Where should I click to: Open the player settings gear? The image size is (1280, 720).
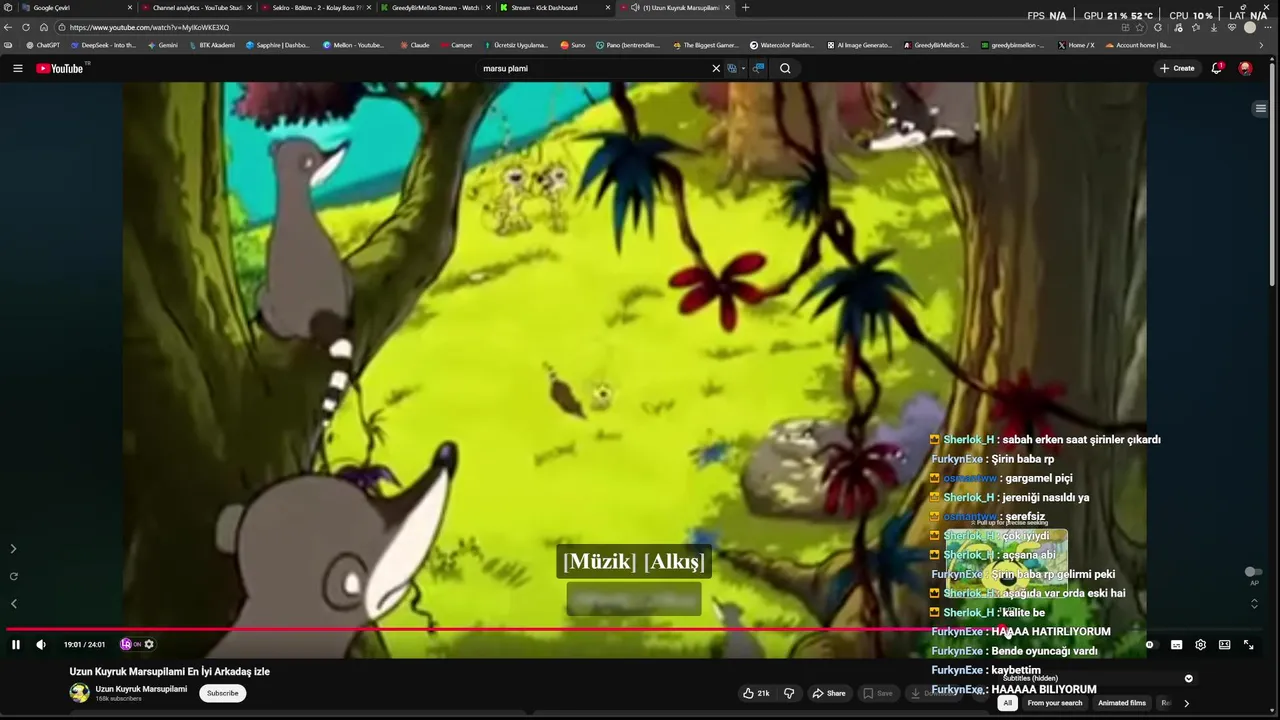tap(1200, 645)
